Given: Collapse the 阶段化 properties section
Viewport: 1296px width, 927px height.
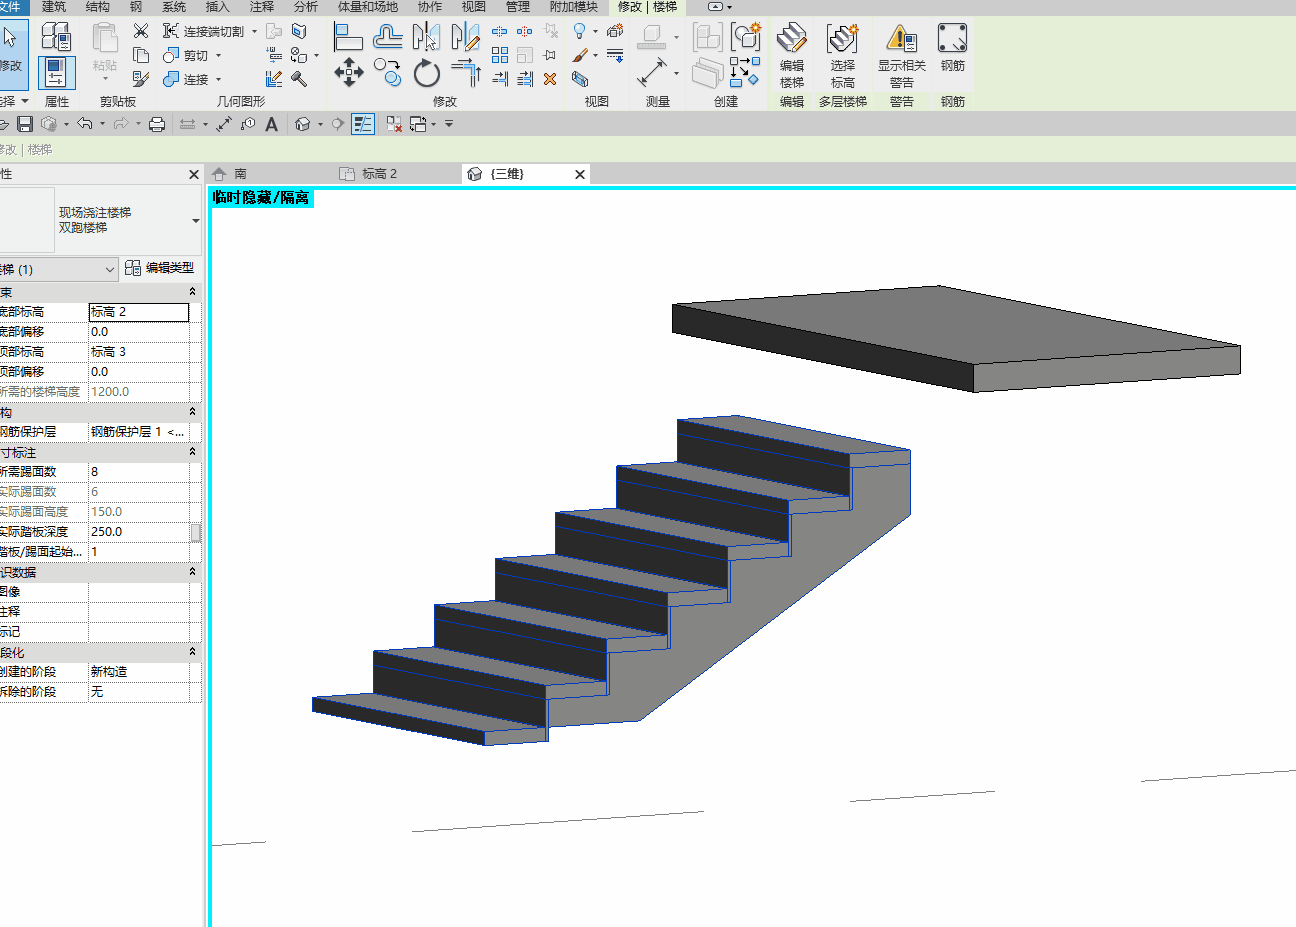Looking at the screenshot, I should tap(193, 652).
